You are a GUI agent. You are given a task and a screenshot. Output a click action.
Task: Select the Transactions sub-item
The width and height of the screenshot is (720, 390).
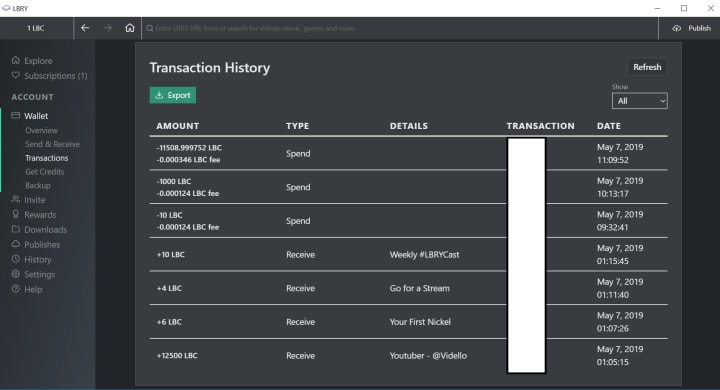(x=46, y=158)
